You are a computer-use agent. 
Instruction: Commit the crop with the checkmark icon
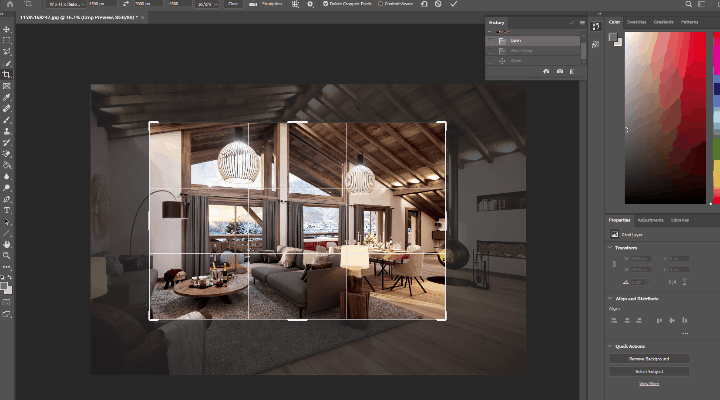454,4
